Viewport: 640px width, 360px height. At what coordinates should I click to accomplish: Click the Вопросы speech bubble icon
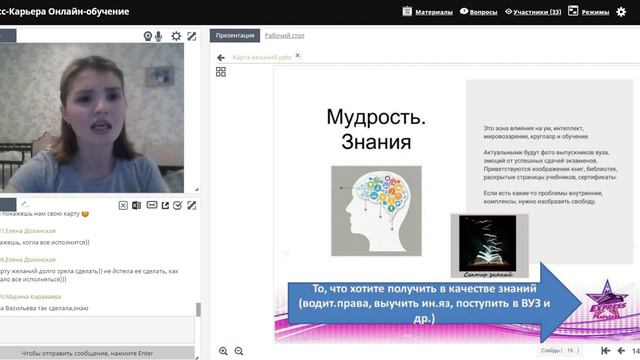coord(464,11)
